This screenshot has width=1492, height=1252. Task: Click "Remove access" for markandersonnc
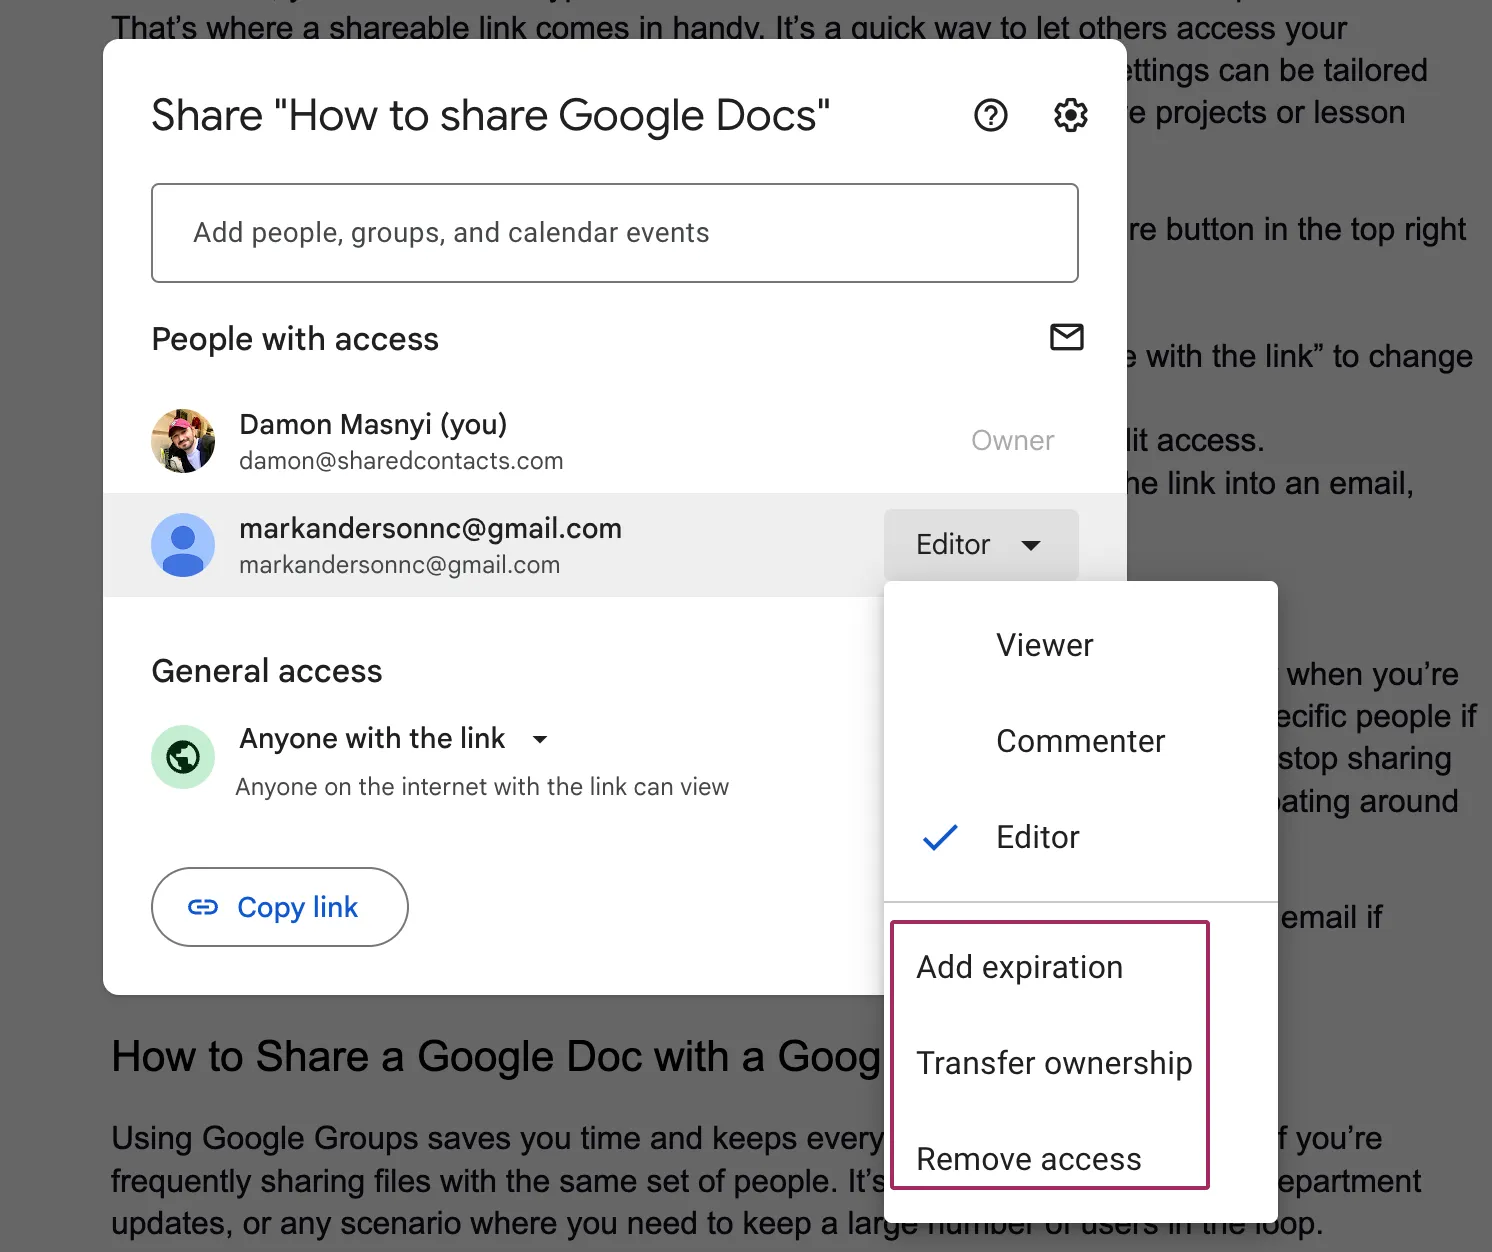(1028, 1159)
